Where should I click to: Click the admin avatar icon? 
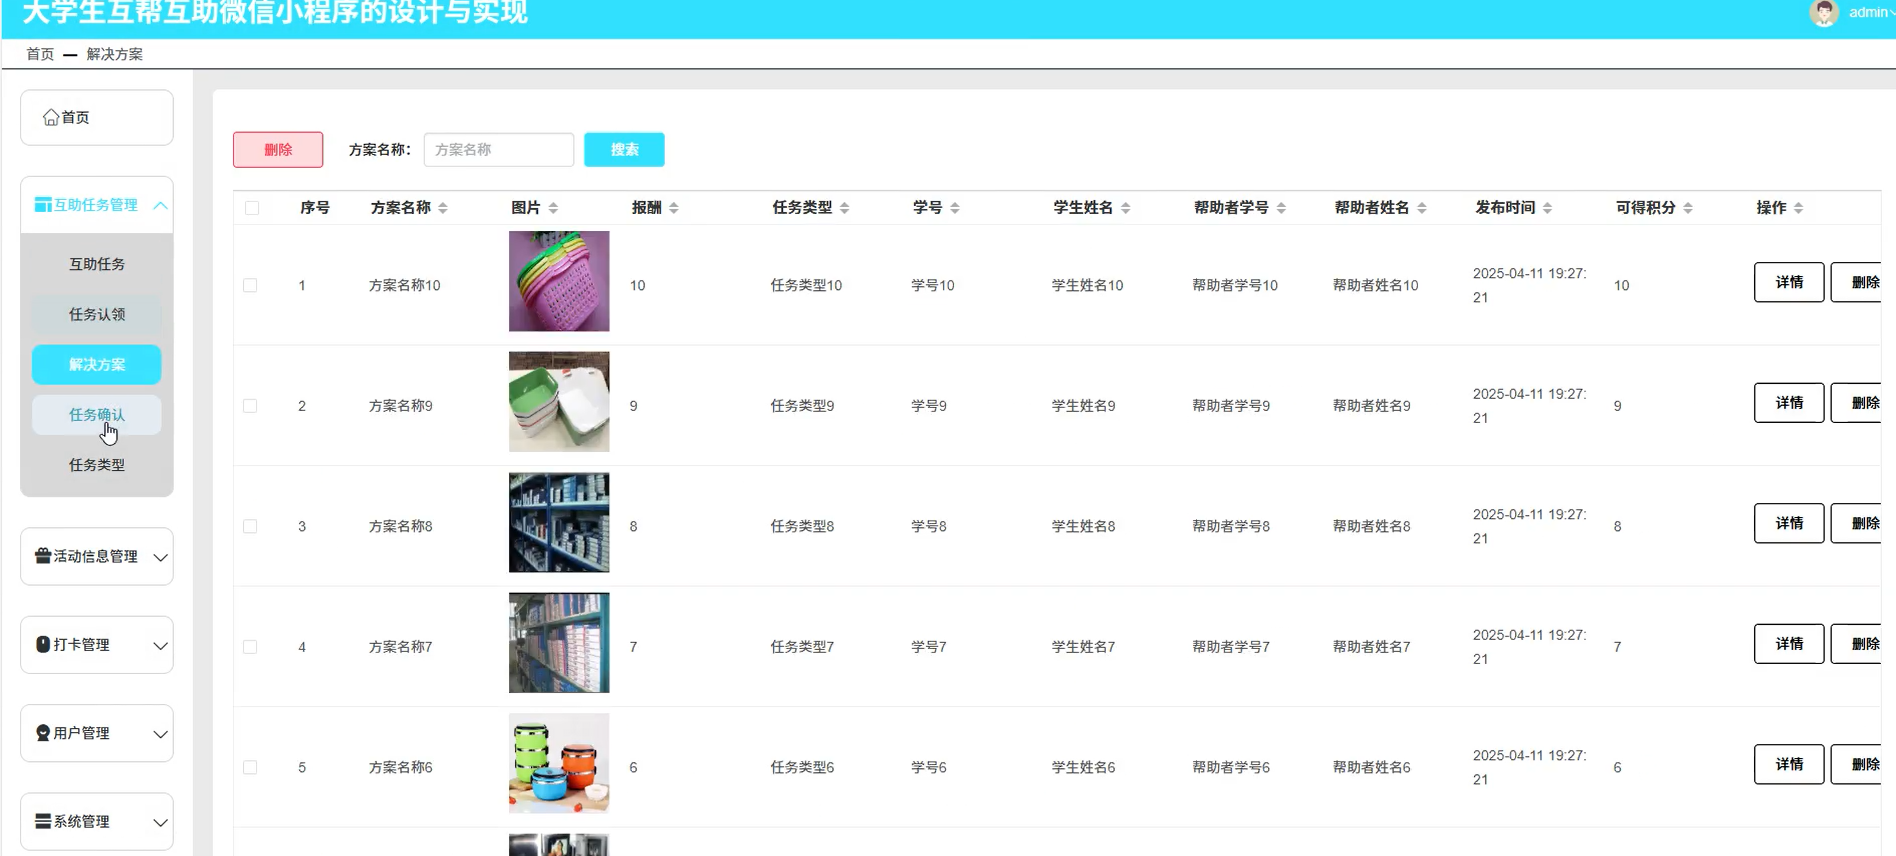tap(1824, 13)
